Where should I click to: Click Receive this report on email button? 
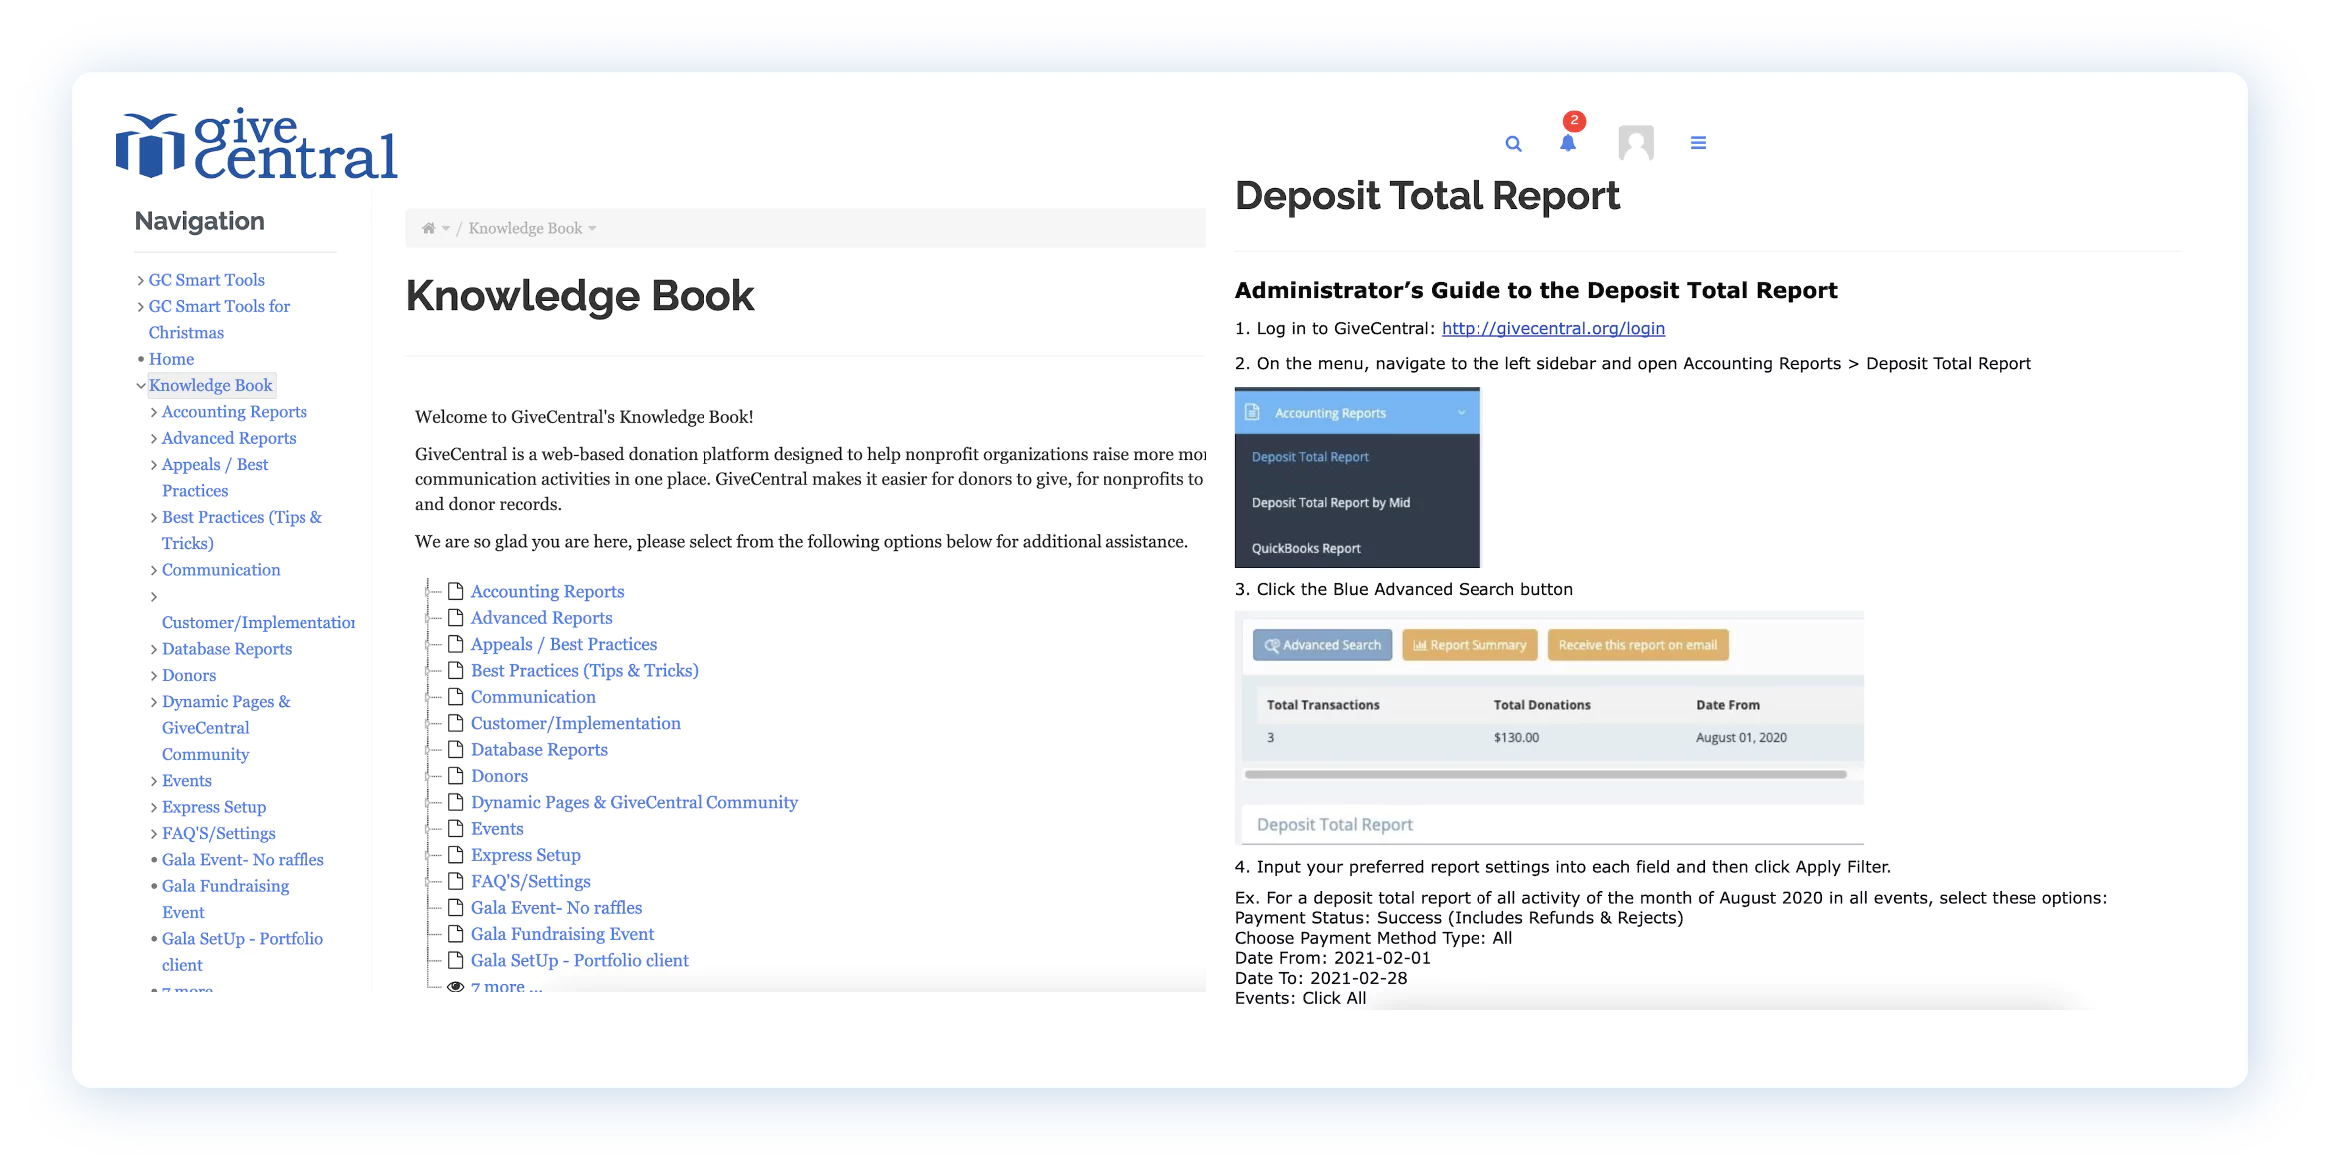click(x=1637, y=645)
